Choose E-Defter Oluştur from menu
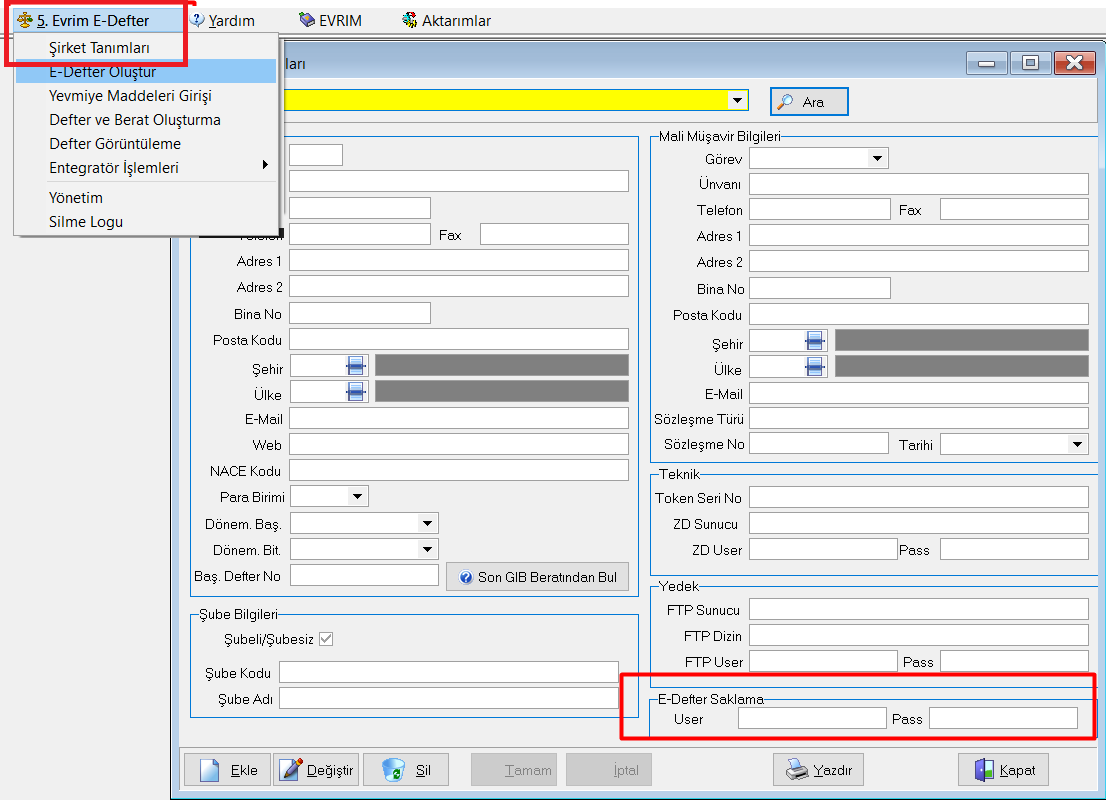This screenshot has width=1106, height=800. 145,72
